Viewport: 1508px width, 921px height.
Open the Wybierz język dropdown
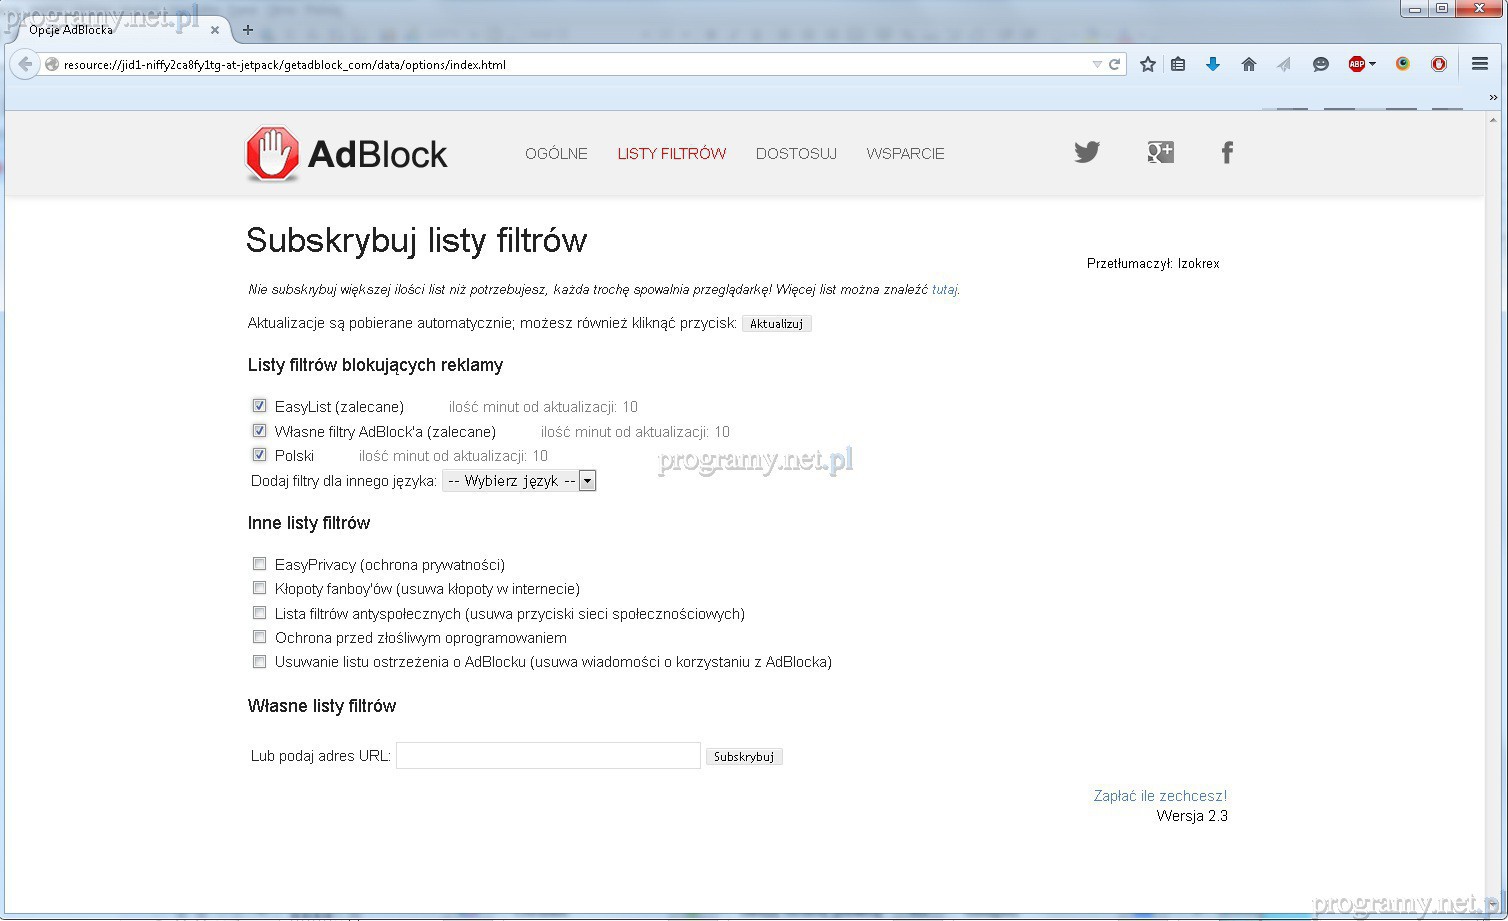(519, 481)
